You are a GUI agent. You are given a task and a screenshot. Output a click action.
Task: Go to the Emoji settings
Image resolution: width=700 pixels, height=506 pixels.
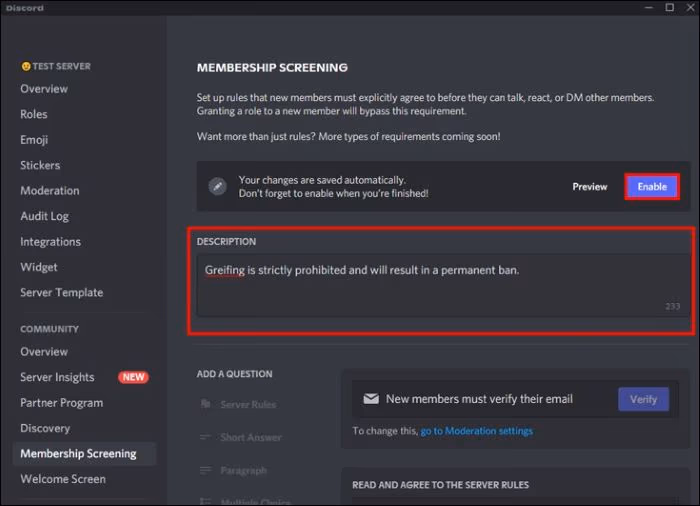coord(34,140)
